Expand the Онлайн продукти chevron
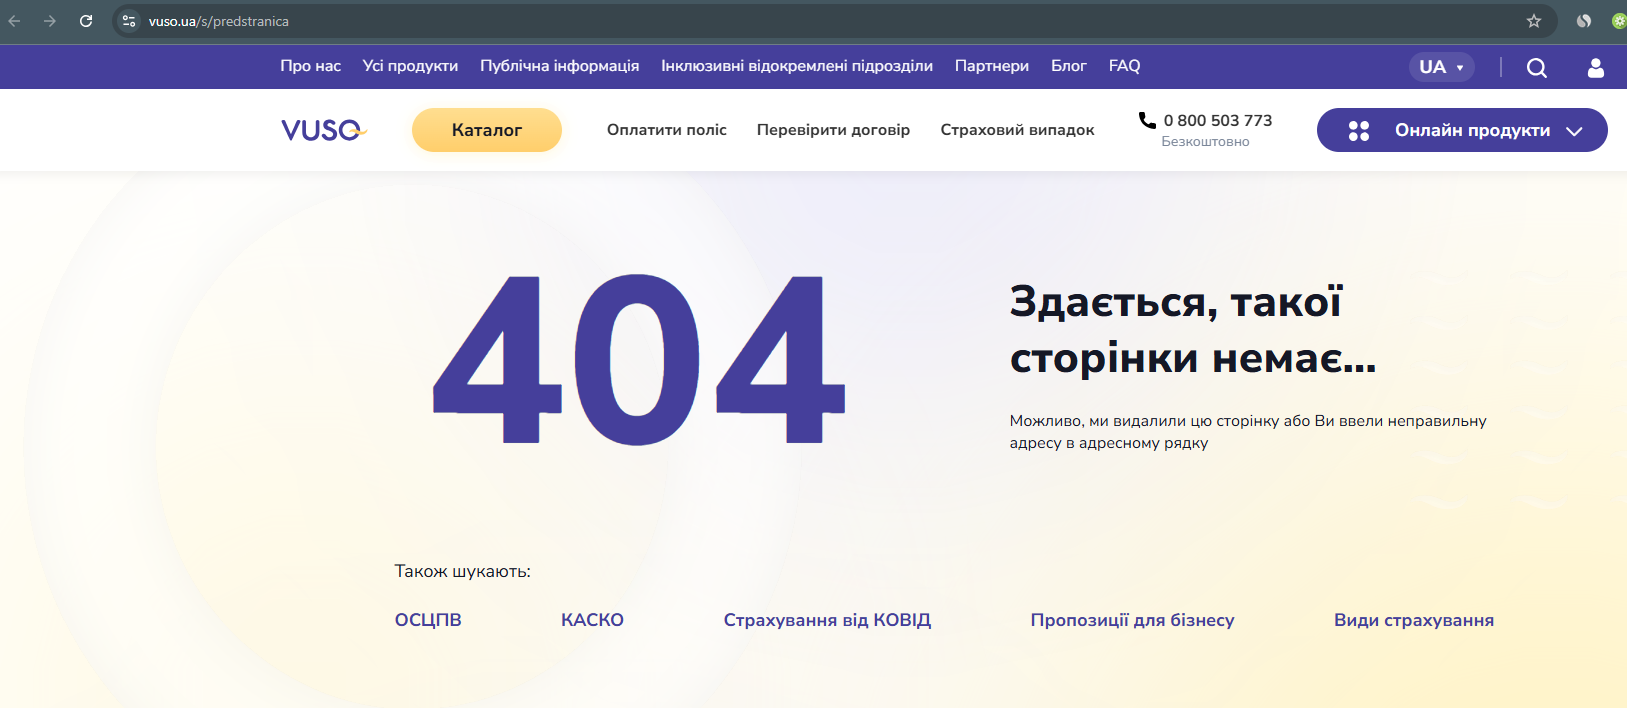This screenshot has width=1627, height=708. [1575, 131]
